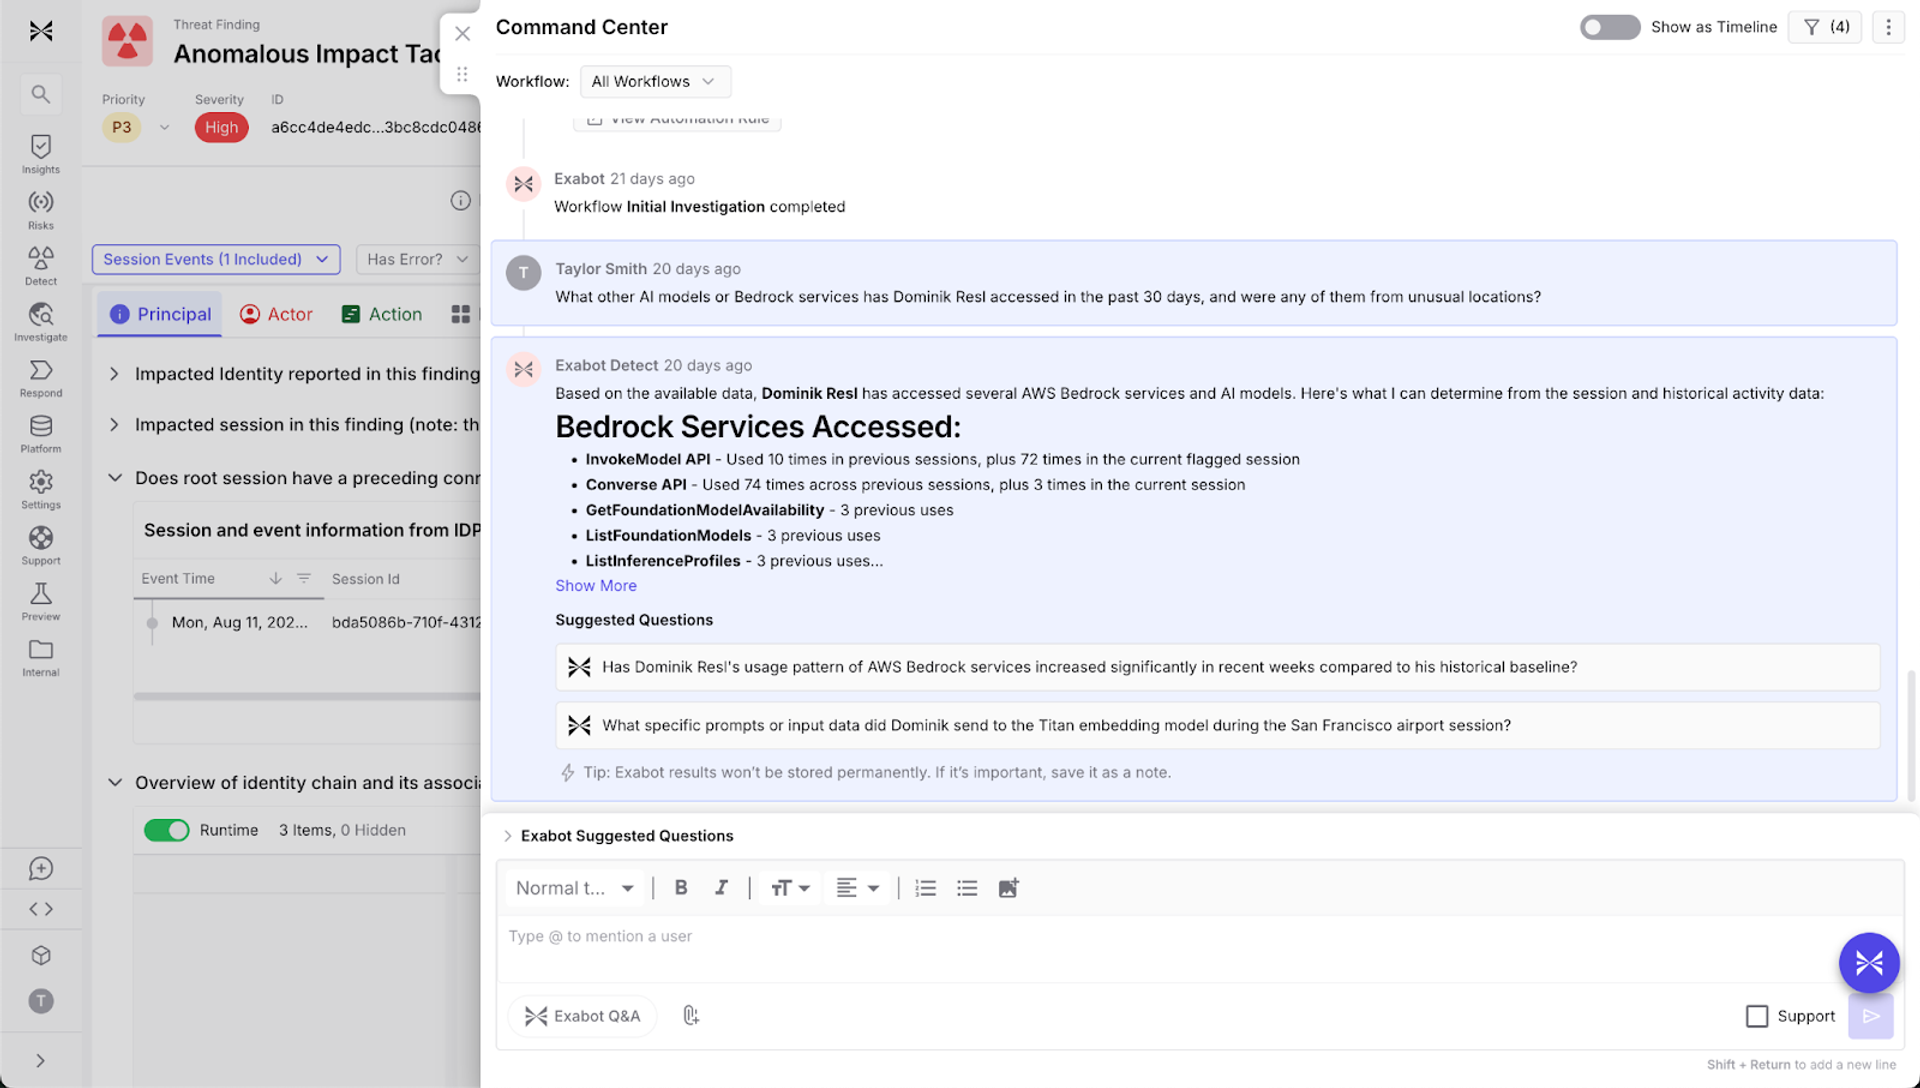Switch to the Principal tab
This screenshot has height=1088, width=1920.
(x=160, y=314)
